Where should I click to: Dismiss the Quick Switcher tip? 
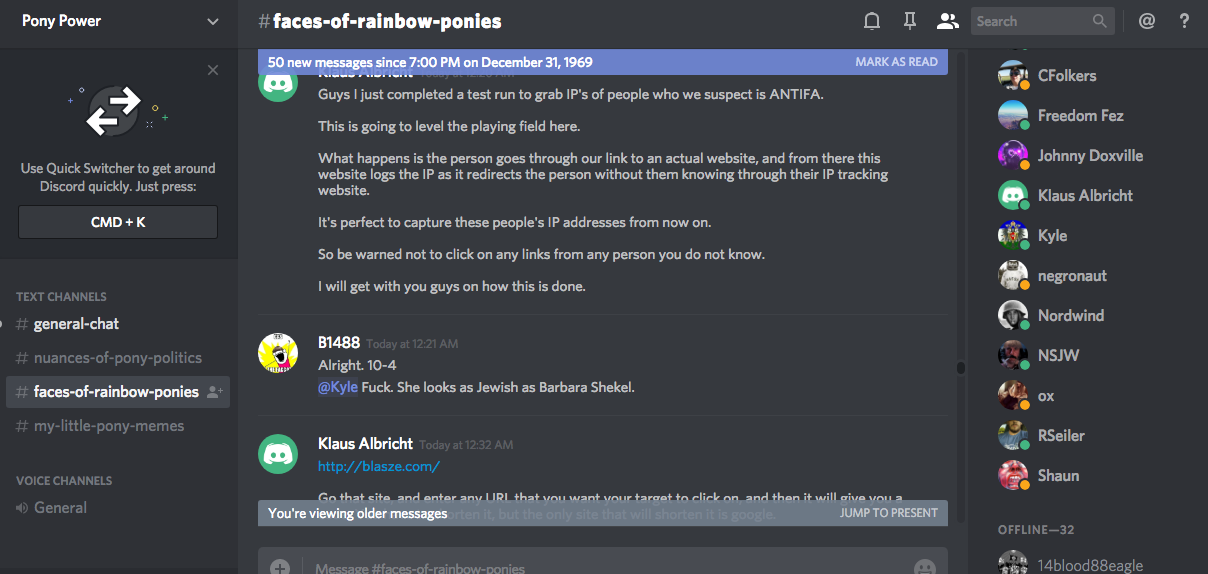pyautogui.click(x=213, y=70)
